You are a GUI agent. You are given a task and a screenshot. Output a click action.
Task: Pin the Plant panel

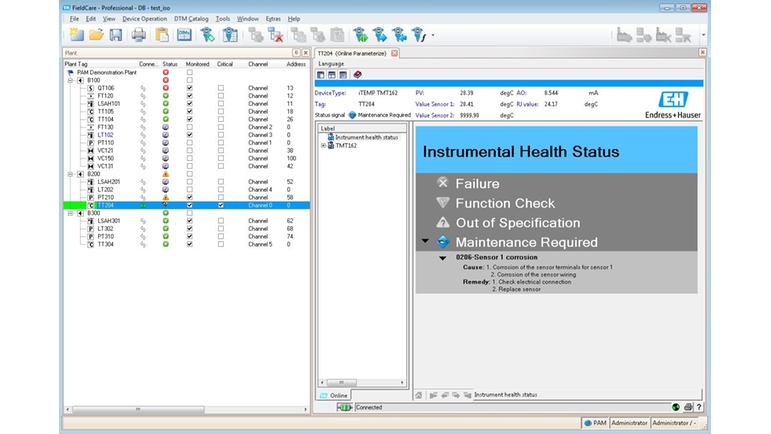[296, 53]
